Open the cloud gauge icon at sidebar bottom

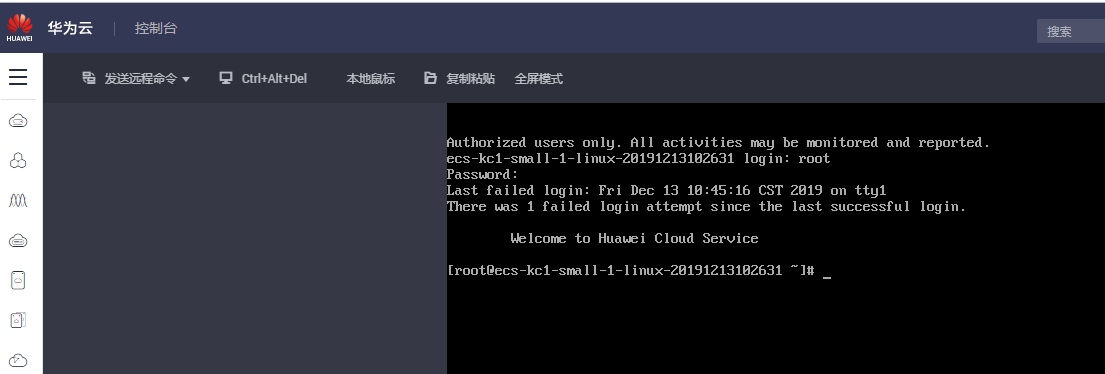click(x=18, y=361)
